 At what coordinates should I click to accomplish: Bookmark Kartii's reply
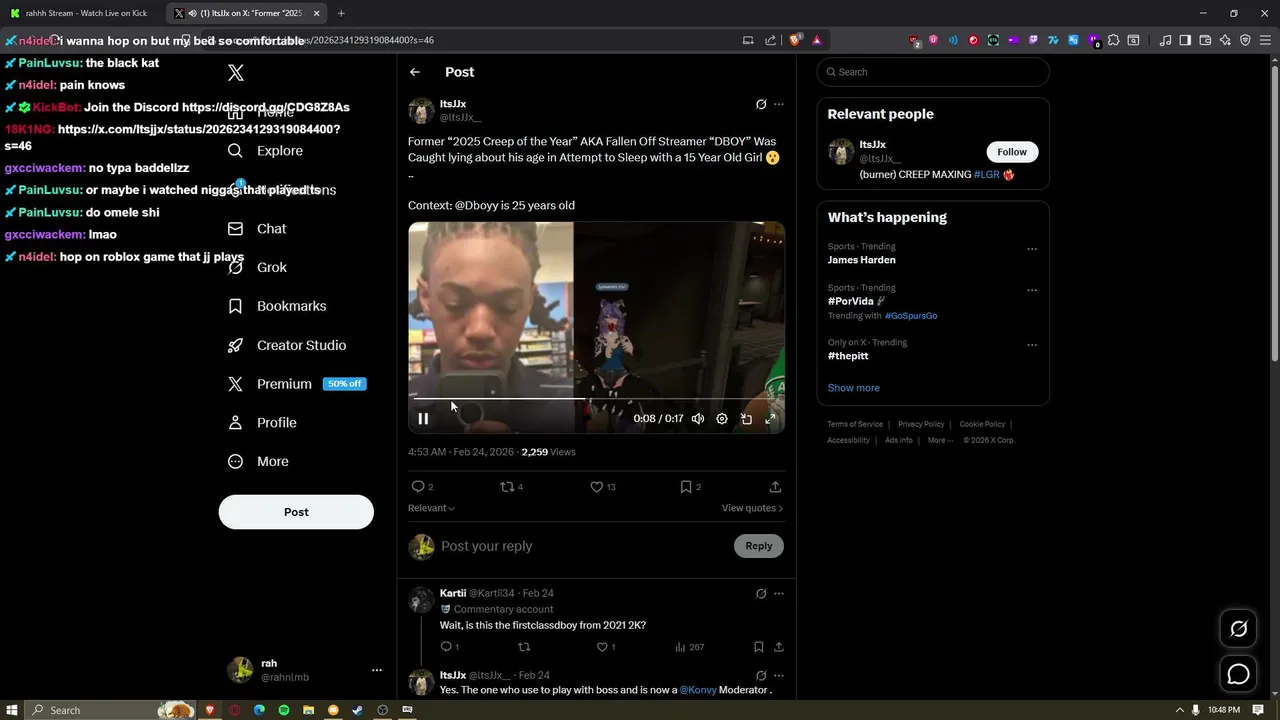pos(759,647)
